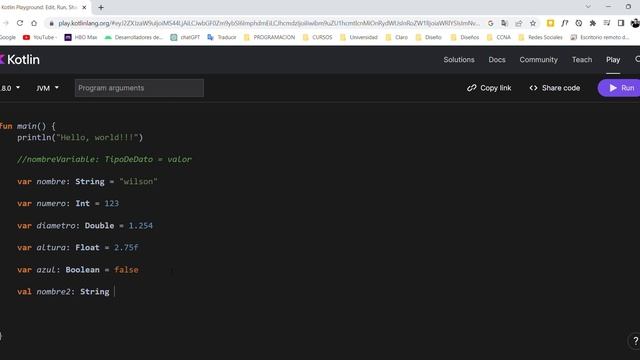Click the Google icon in address bar
Viewport: 640px width, 360px height.
[x=491, y=23]
